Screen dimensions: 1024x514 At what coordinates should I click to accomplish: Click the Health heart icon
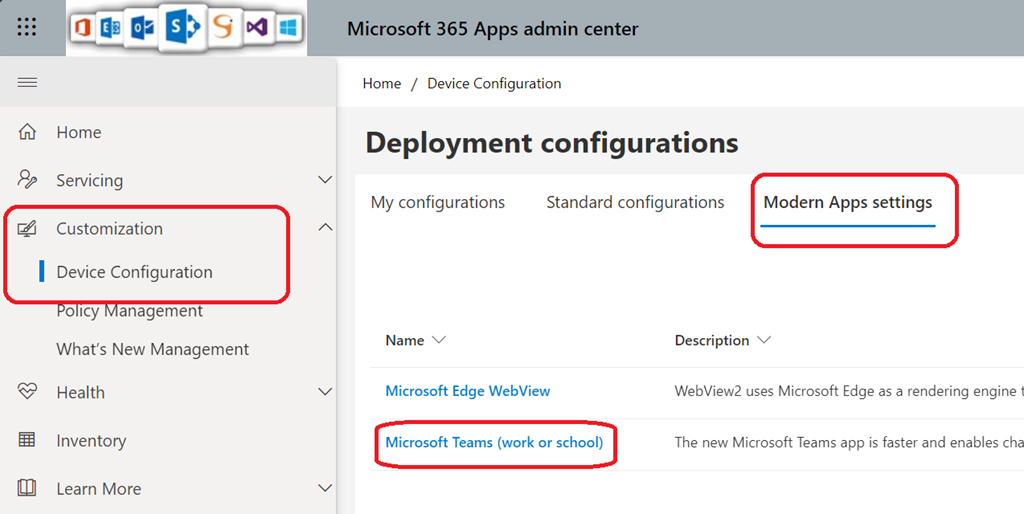click(27, 392)
